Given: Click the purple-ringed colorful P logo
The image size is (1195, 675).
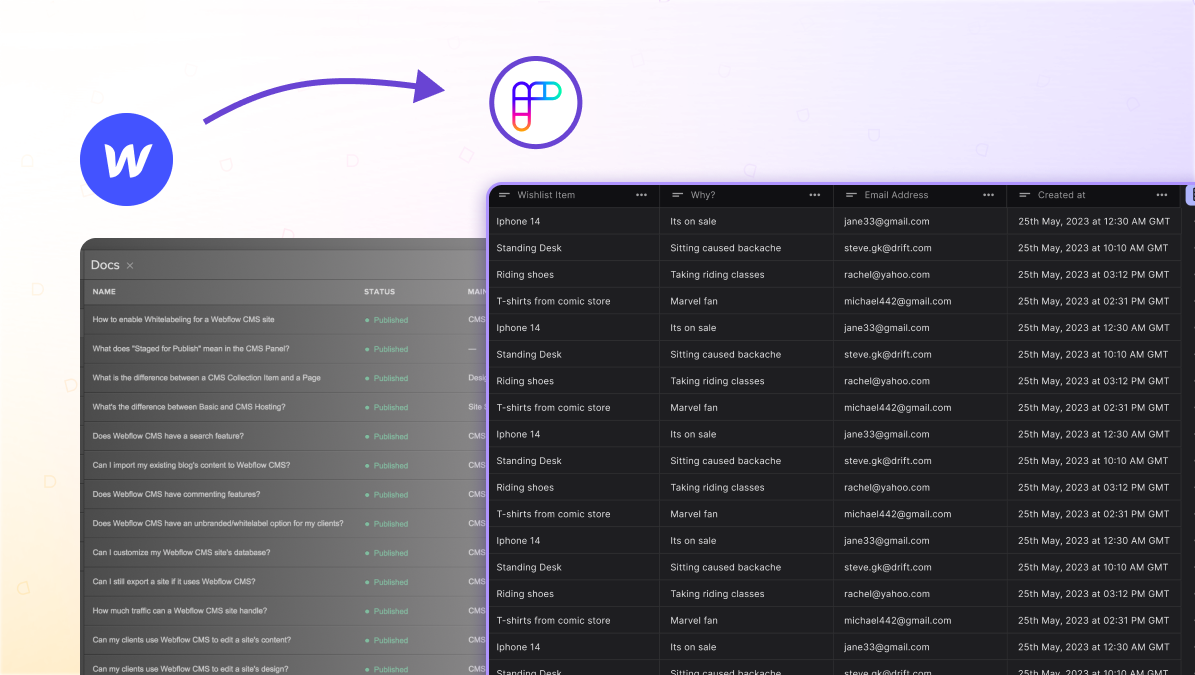Looking at the screenshot, I should [536, 102].
